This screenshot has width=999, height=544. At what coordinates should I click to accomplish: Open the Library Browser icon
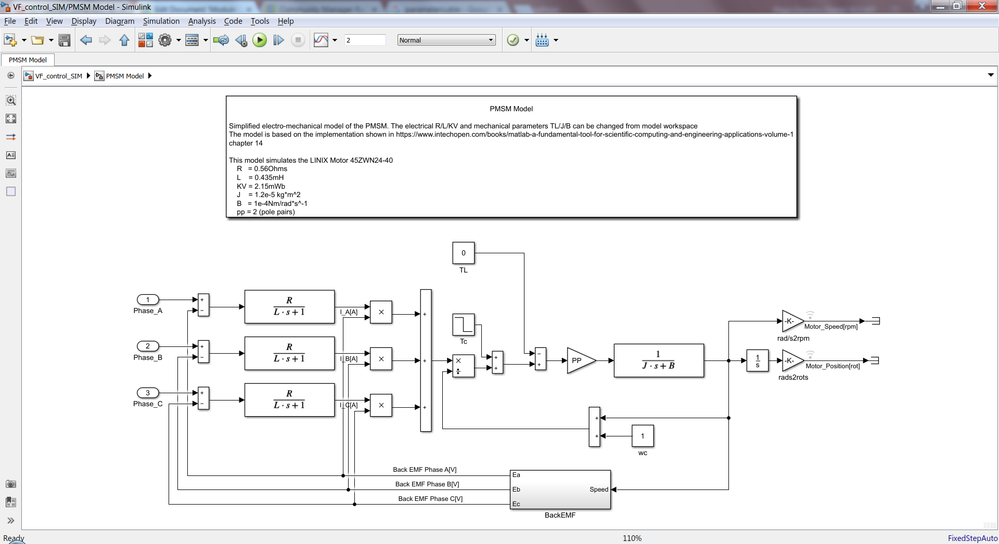click(x=145, y=40)
